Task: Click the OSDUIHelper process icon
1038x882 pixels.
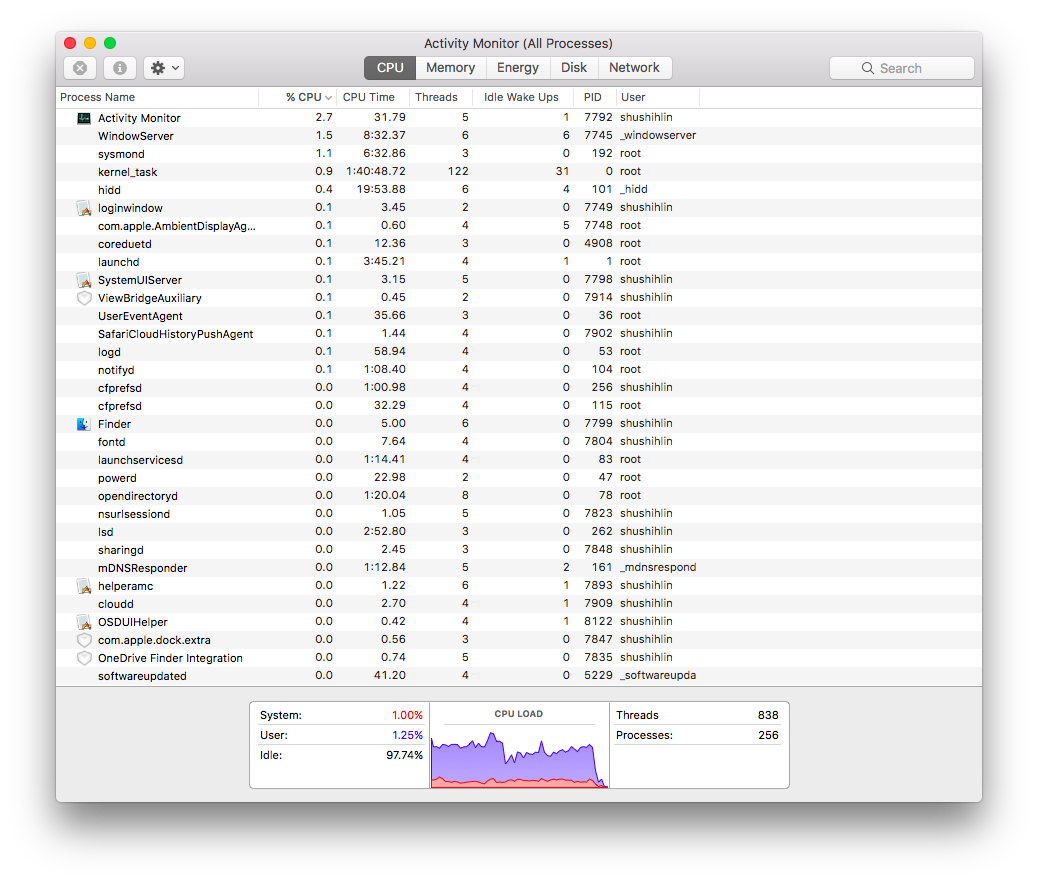Action: click(84, 622)
